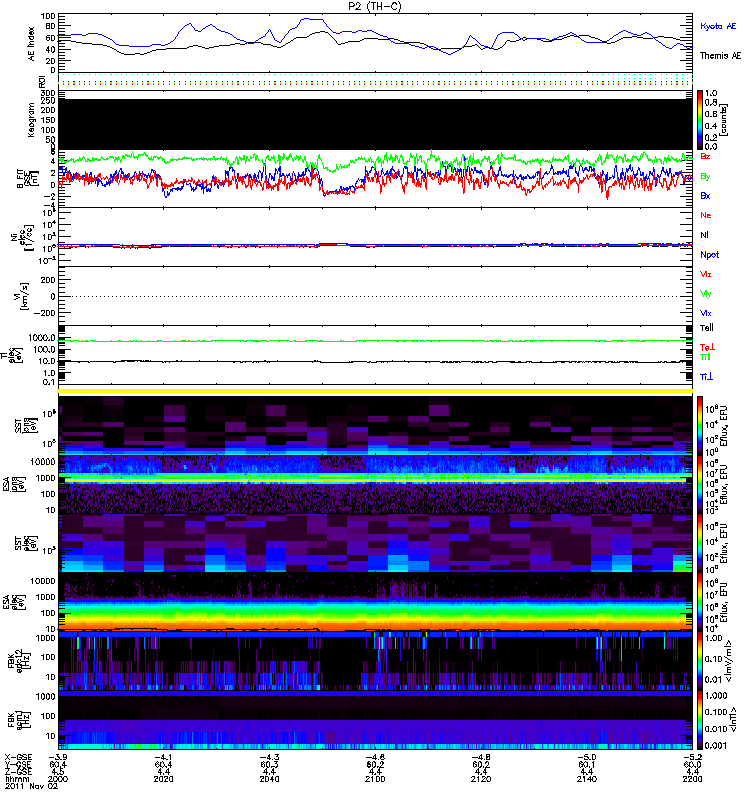The width and height of the screenshot is (750, 800).
Task: Select the red Te perpendicular legend label
Action: [x=707, y=347]
